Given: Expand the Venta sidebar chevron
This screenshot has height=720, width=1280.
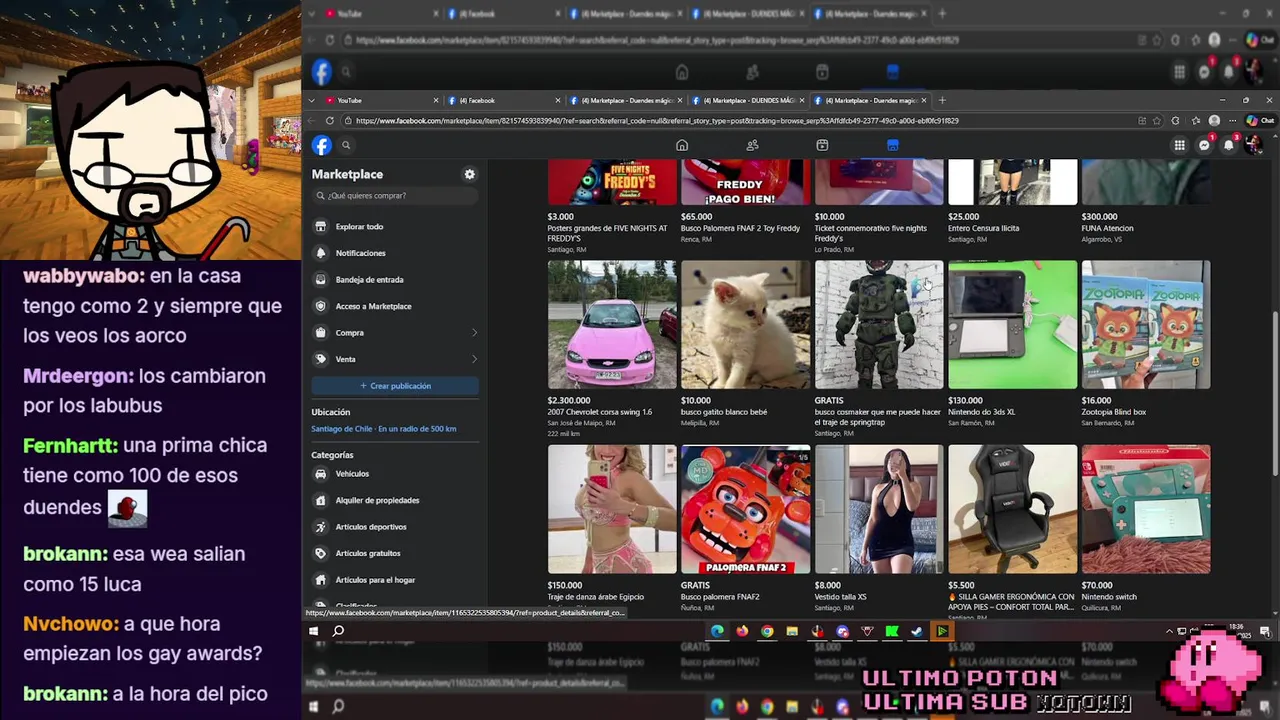Looking at the screenshot, I should (x=474, y=359).
